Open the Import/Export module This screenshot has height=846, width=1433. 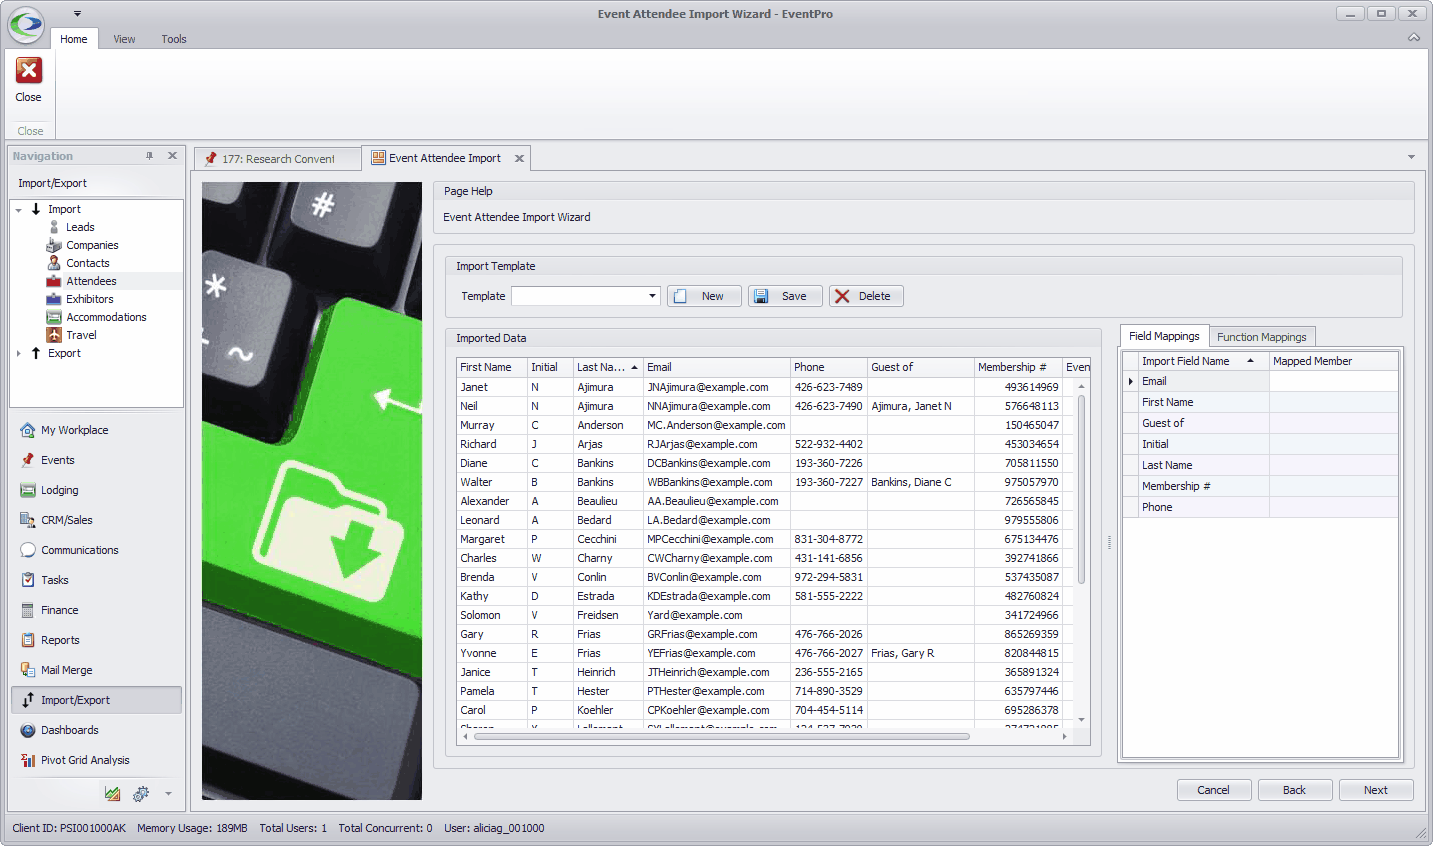click(x=96, y=700)
